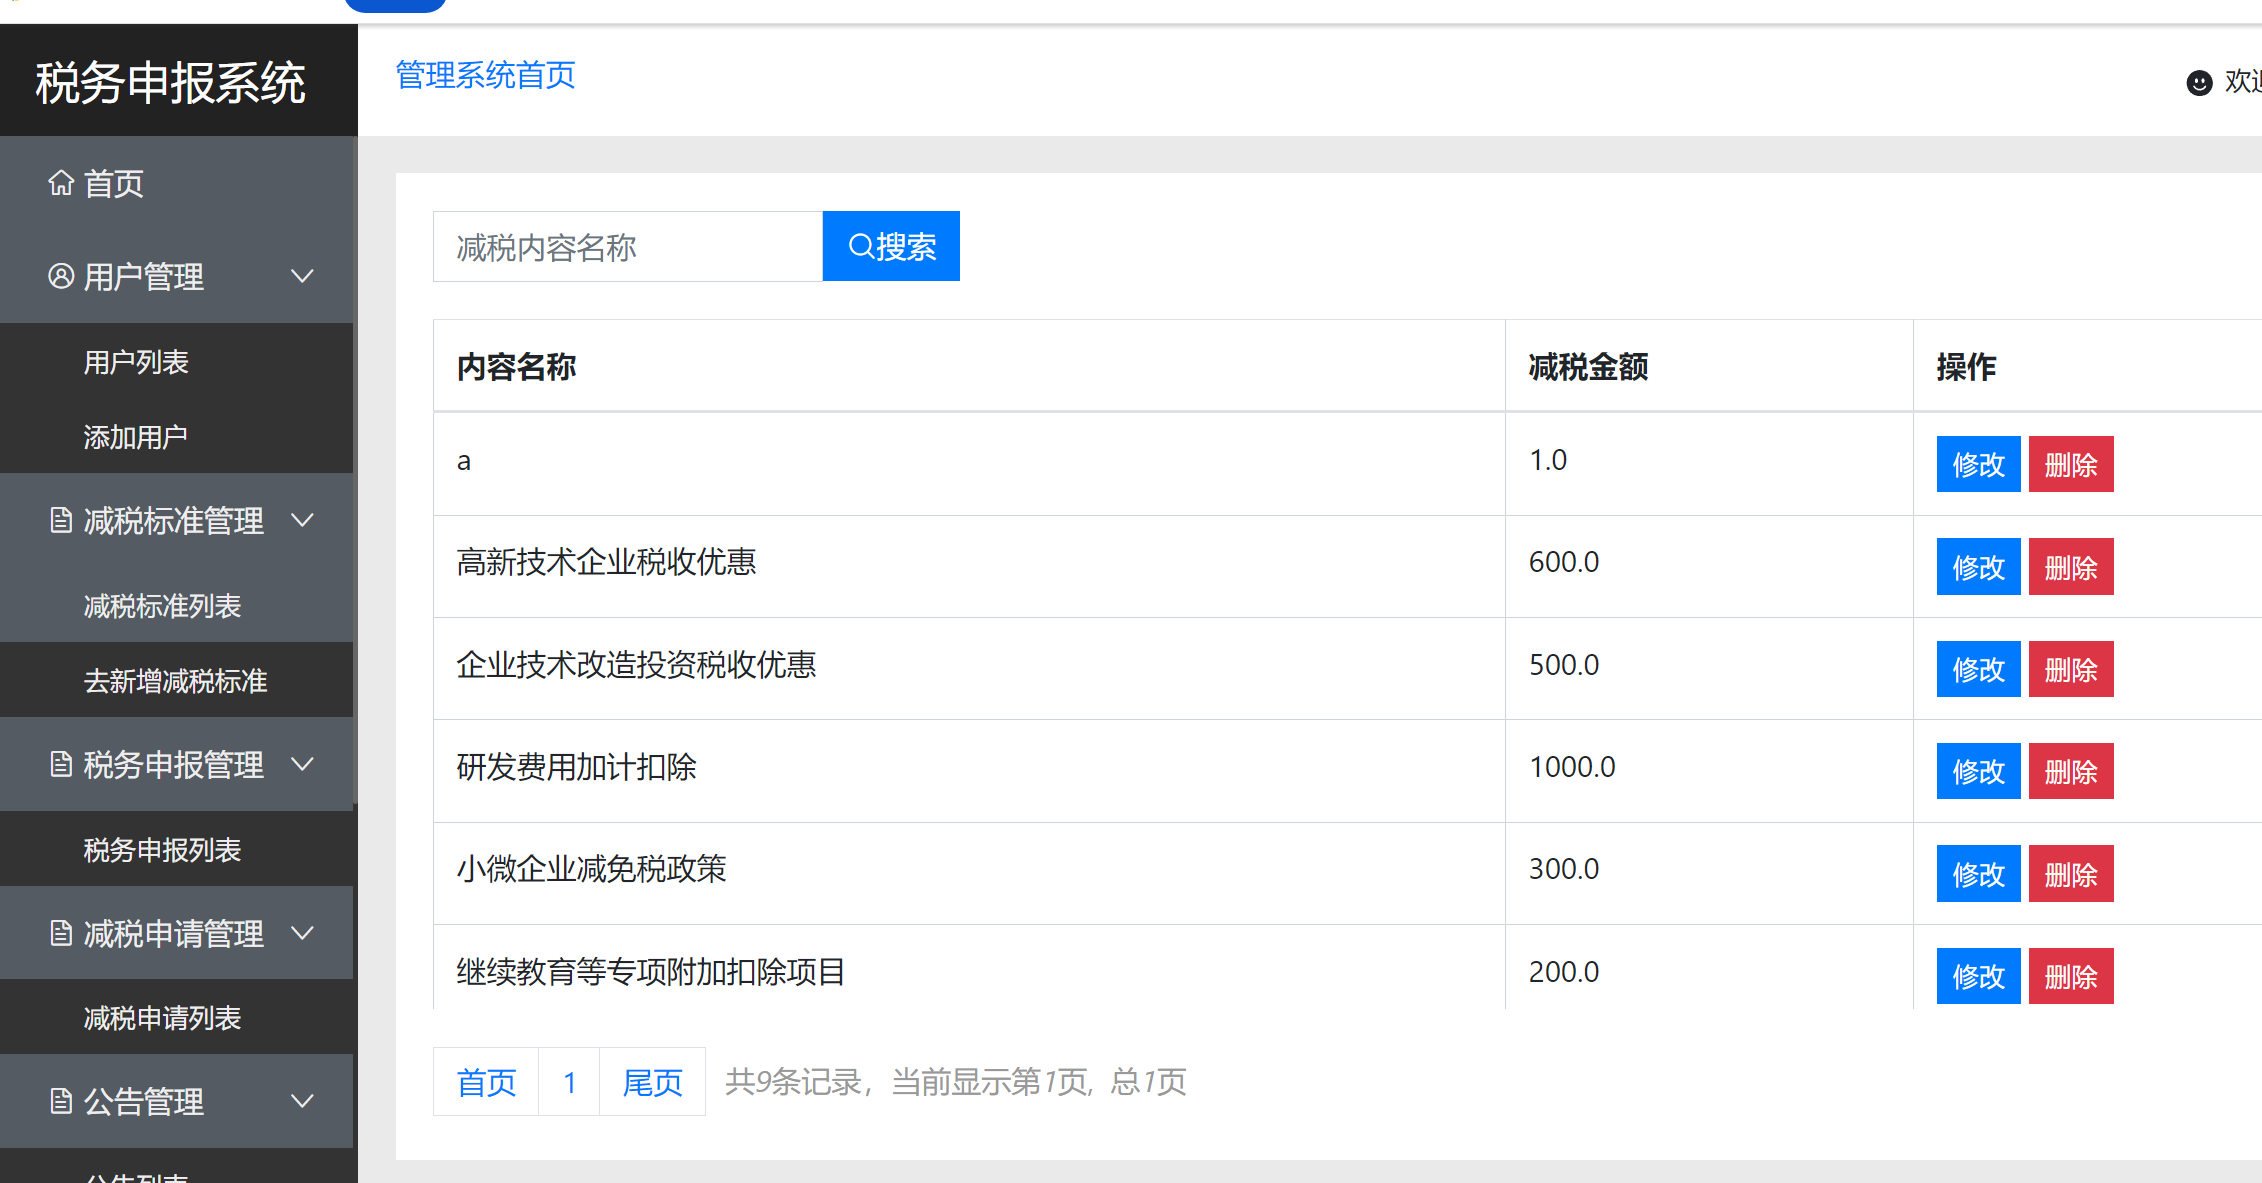Click the document icon beside 减税标准管理
Image resolution: width=2262 pixels, height=1183 pixels.
[x=60, y=520]
